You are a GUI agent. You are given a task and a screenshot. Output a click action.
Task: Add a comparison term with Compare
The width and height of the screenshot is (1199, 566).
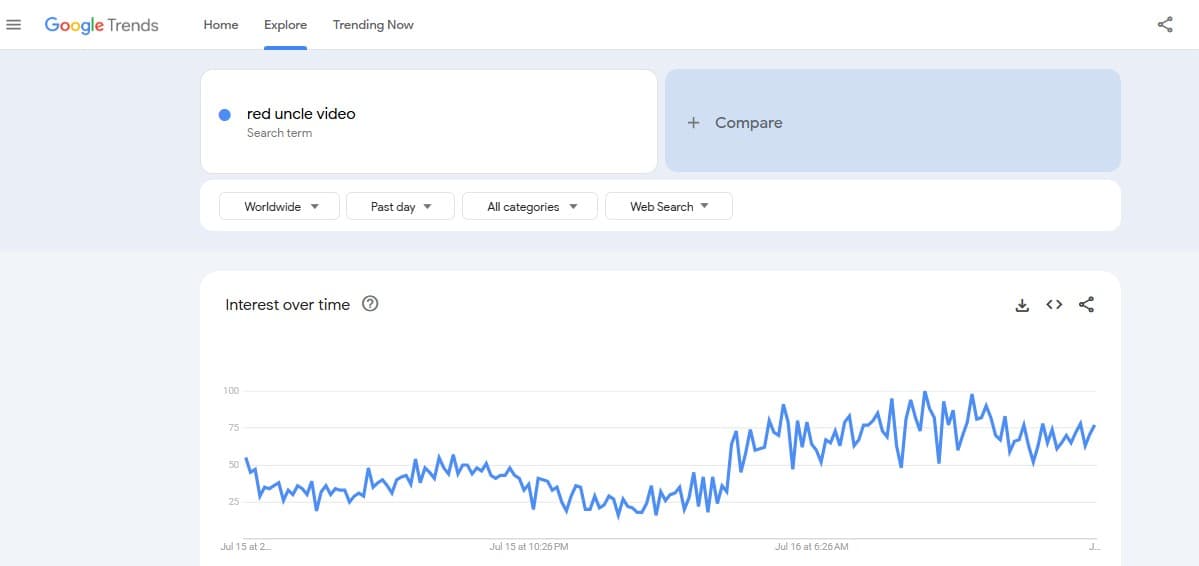pyautogui.click(x=892, y=121)
